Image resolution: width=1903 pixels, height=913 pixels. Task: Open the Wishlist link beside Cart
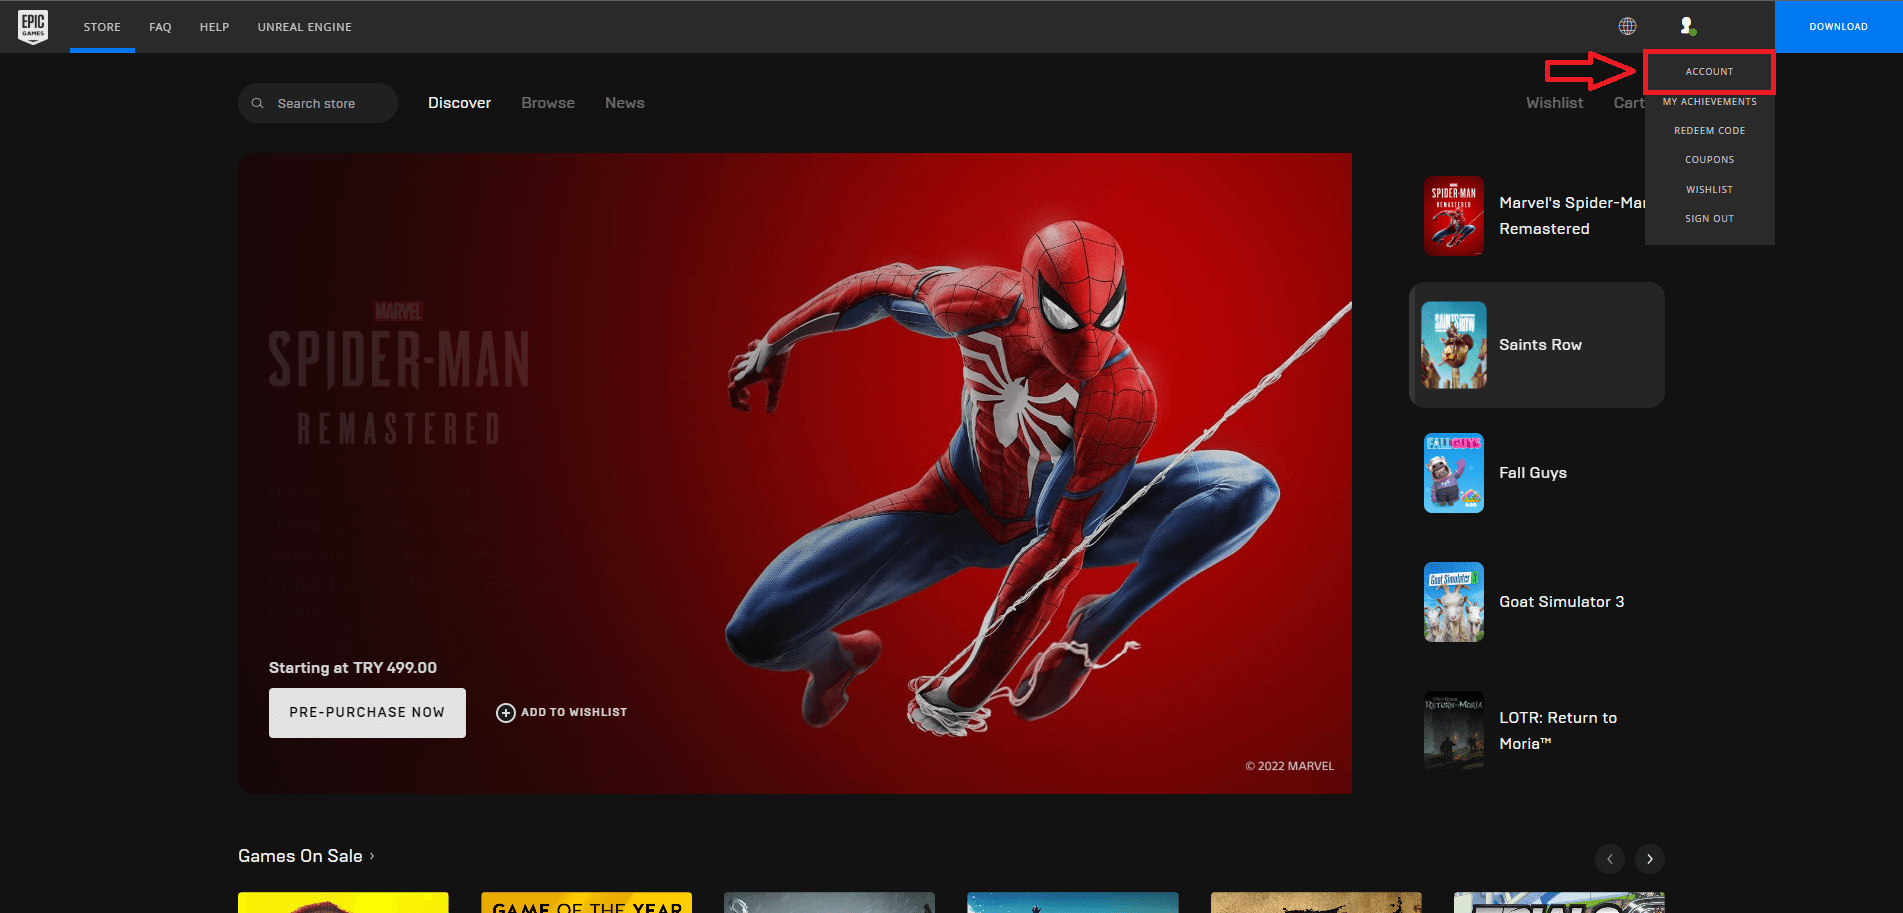[1554, 103]
